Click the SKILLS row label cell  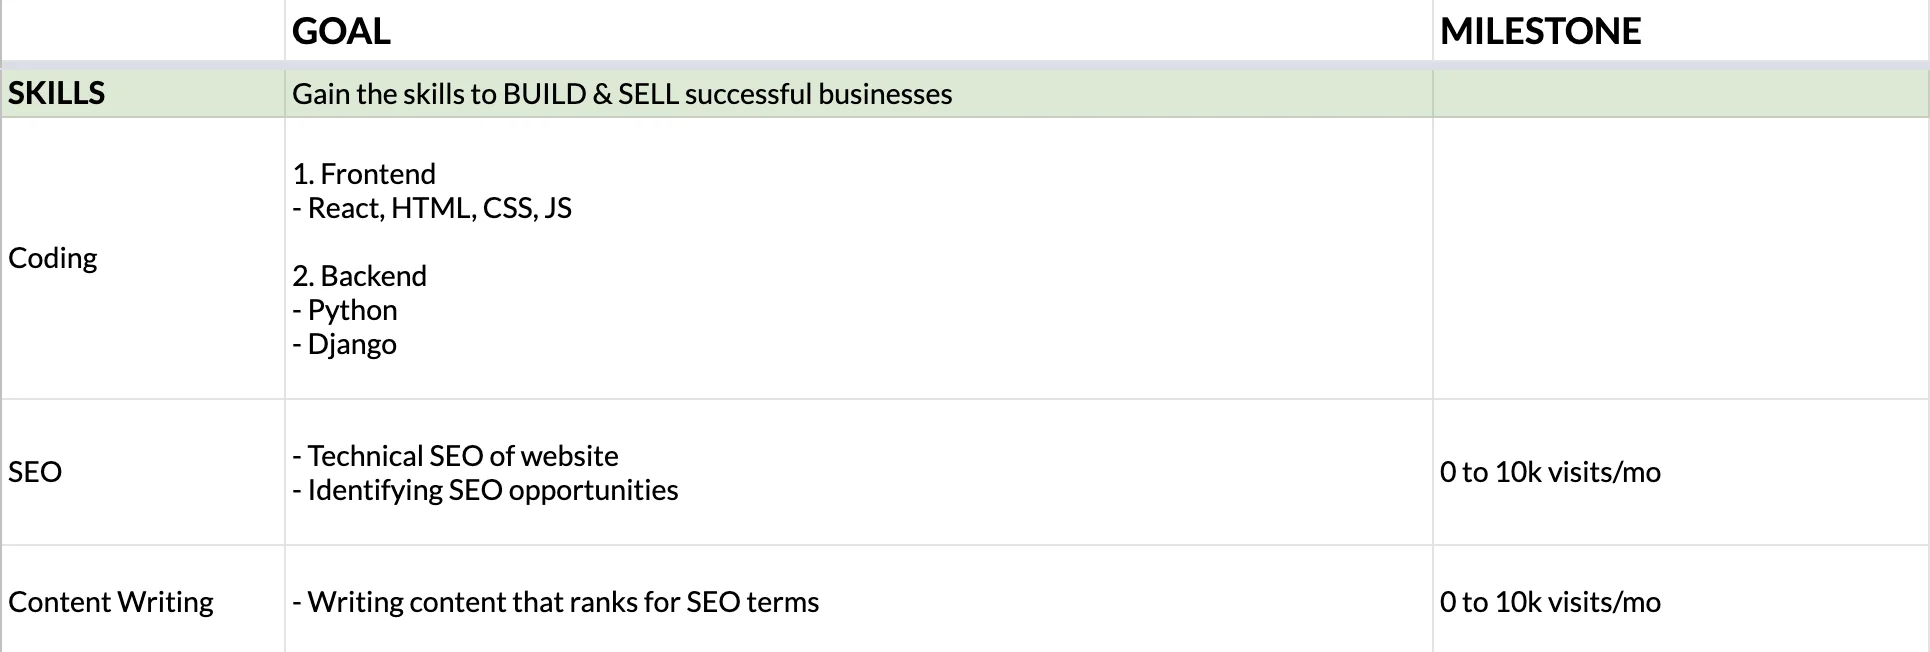(x=57, y=93)
